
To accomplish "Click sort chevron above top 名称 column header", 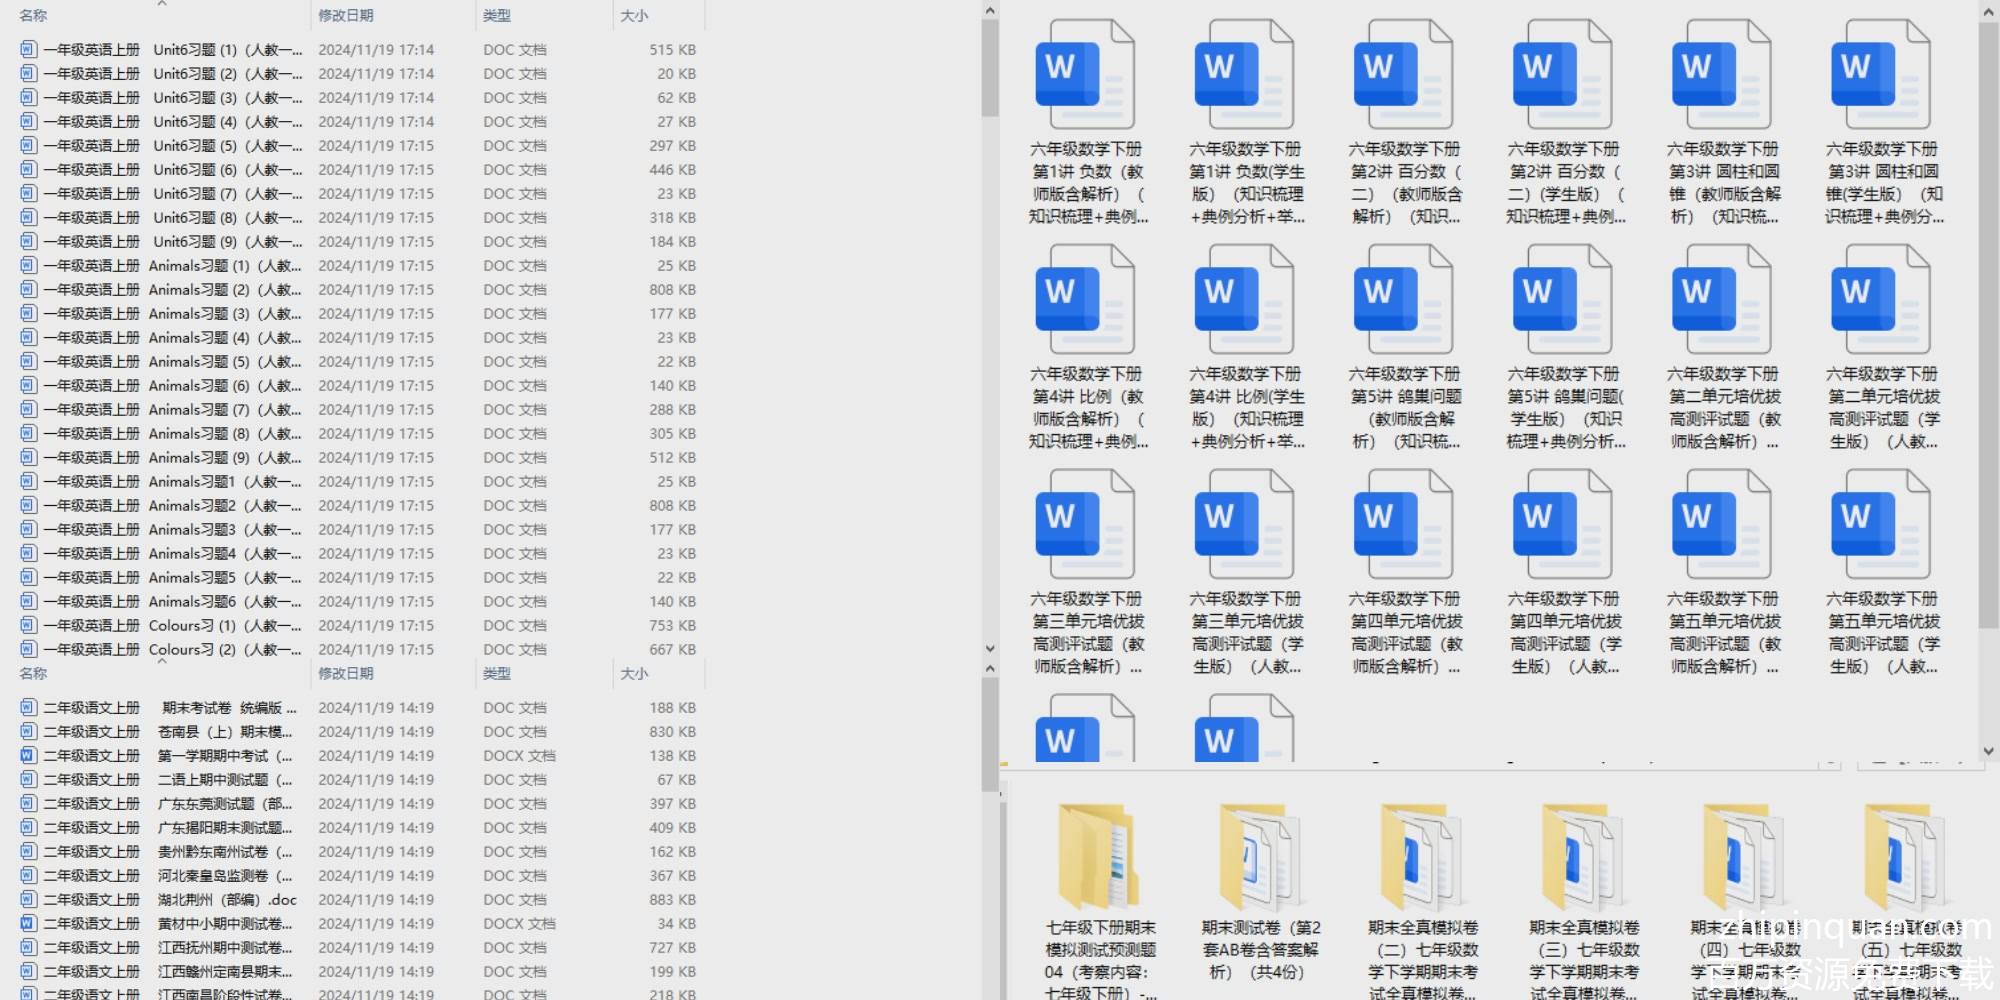I will coord(162,4).
